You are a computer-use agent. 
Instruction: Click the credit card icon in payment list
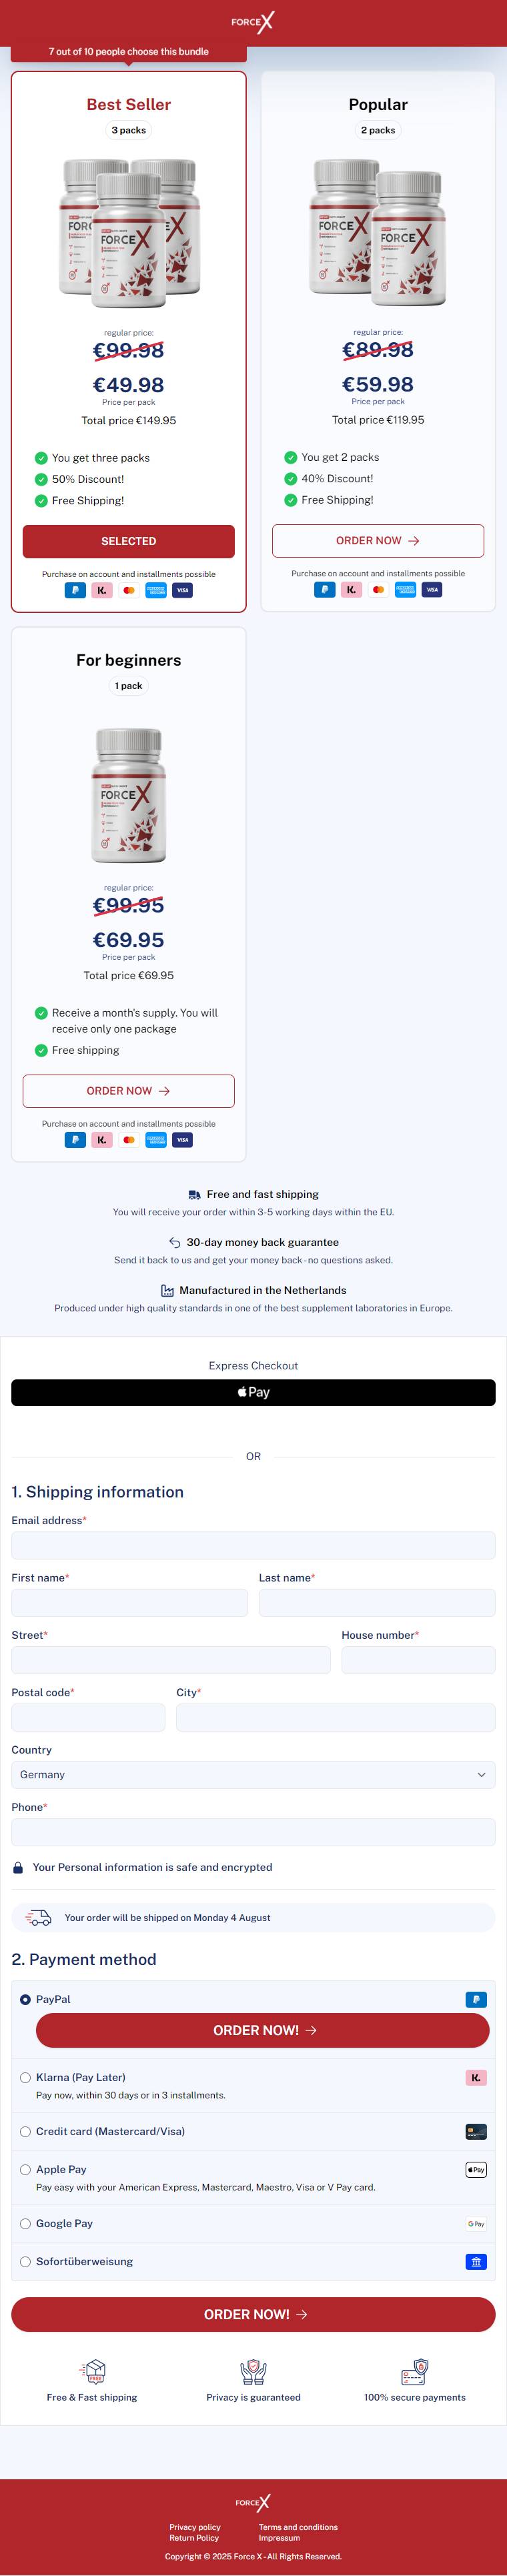[x=476, y=2131]
